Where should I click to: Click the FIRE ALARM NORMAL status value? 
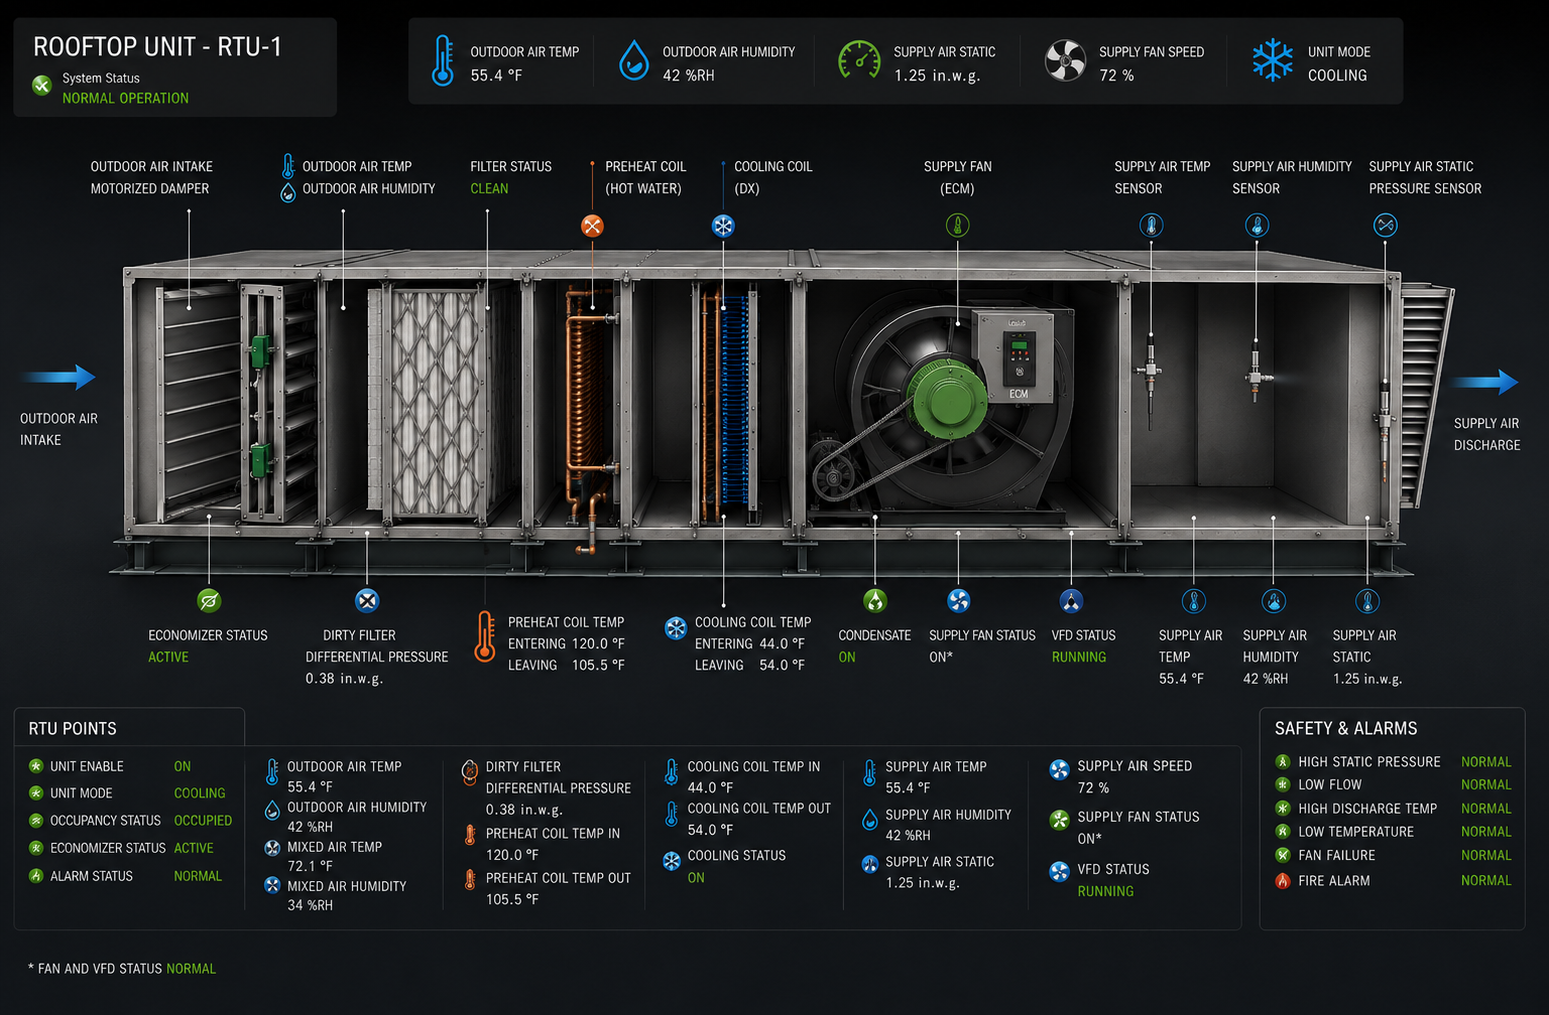(x=1486, y=881)
